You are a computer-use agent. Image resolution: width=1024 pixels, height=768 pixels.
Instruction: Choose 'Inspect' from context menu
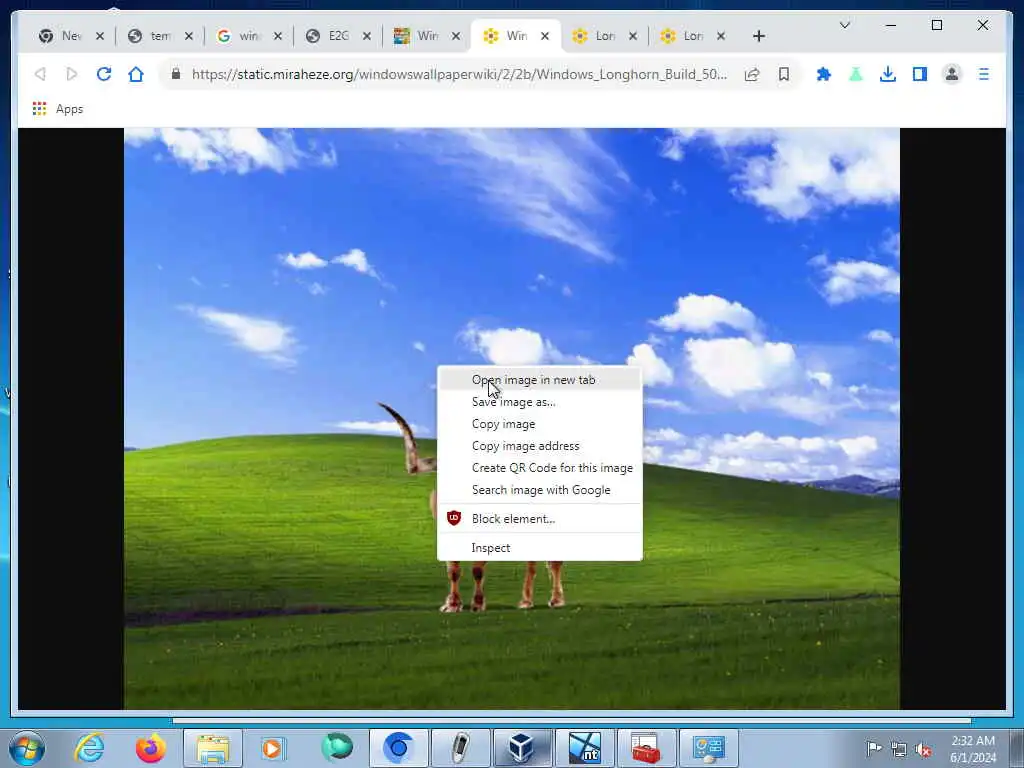coord(539,548)
